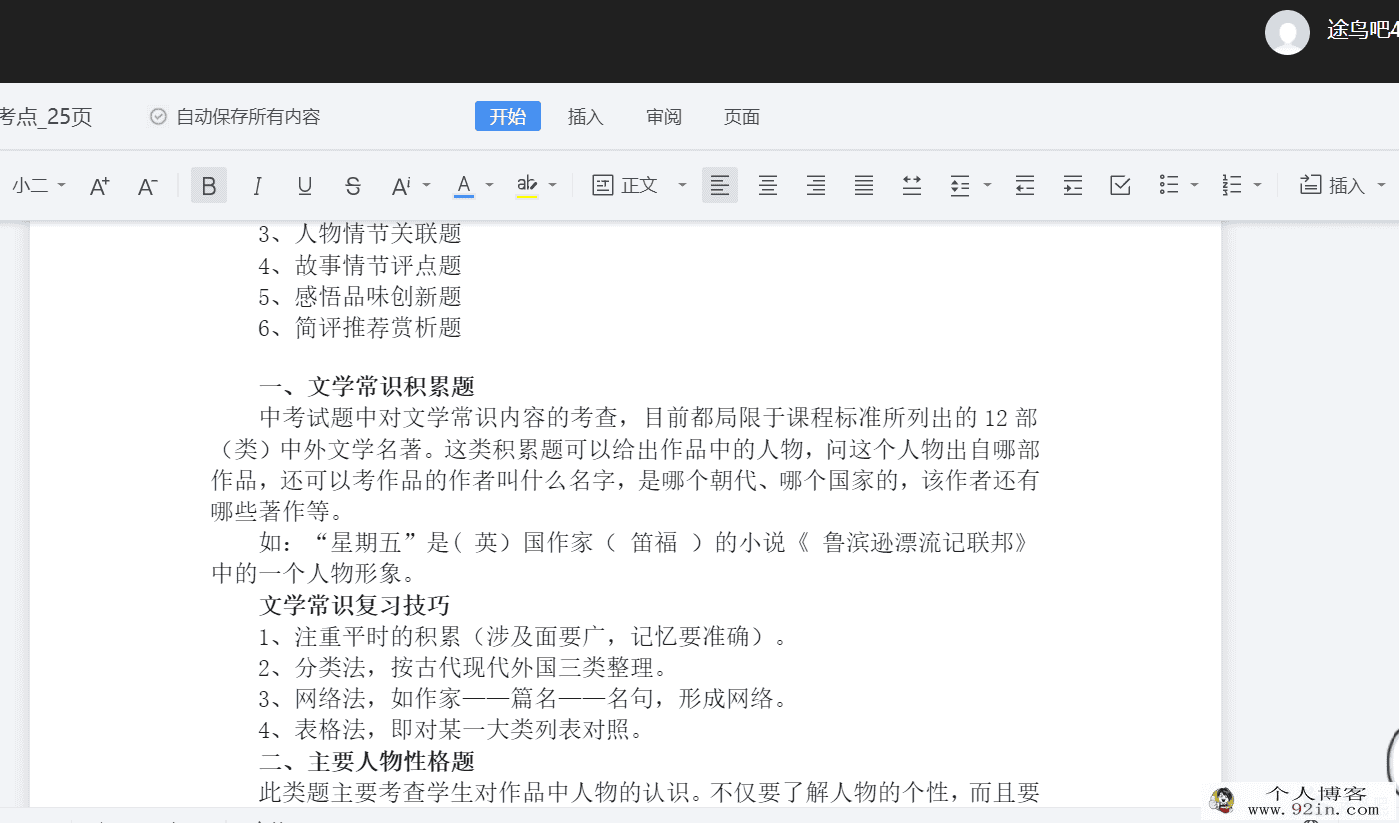Switch to the 页面 tab
The width and height of the screenshot is (1399, 823).
[x=742, y=117]
